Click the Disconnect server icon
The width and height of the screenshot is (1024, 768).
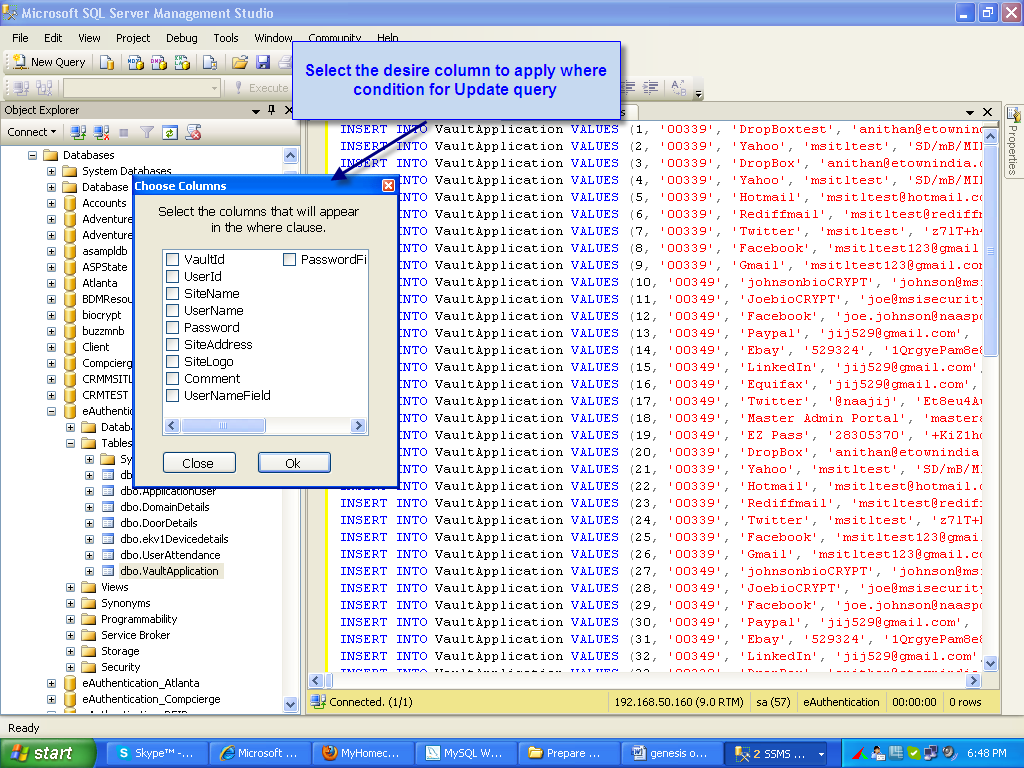(101, 133)
